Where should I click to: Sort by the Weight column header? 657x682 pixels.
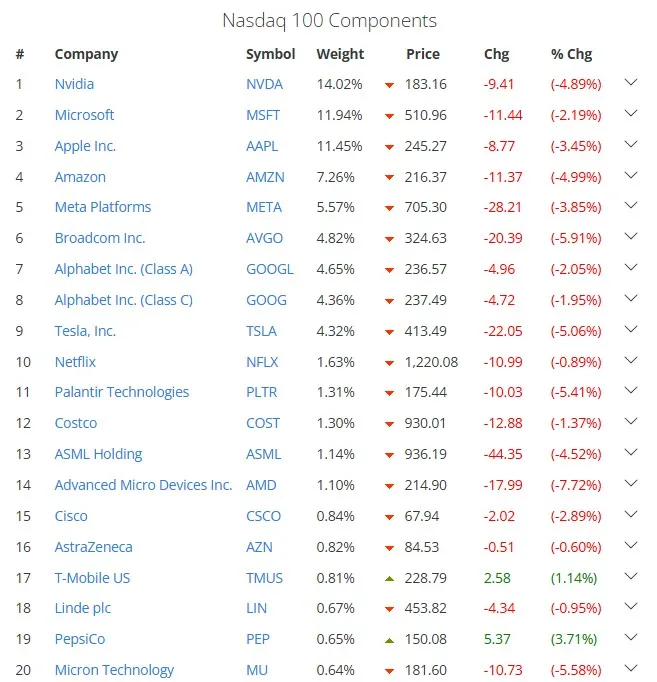[340, 54]
